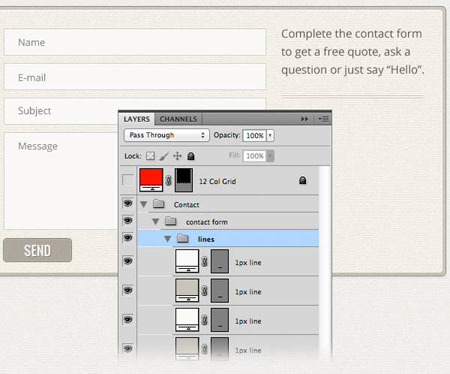
Task: Click the red color thumbnail of 12 Col Grid layer
Action: pyautogui.click(x=151, y=180)
